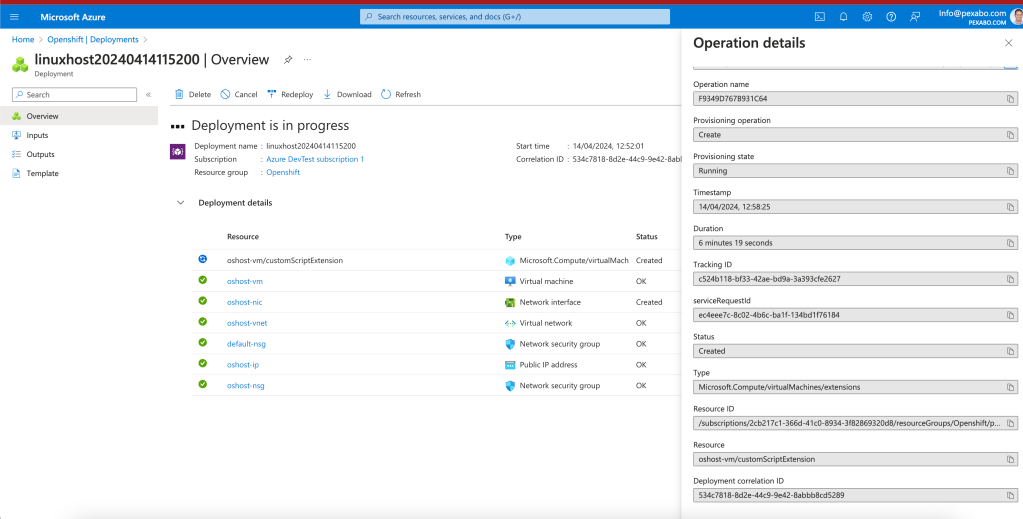Redeploy the deployment
1023x519 pixels.
coord(290,94)
